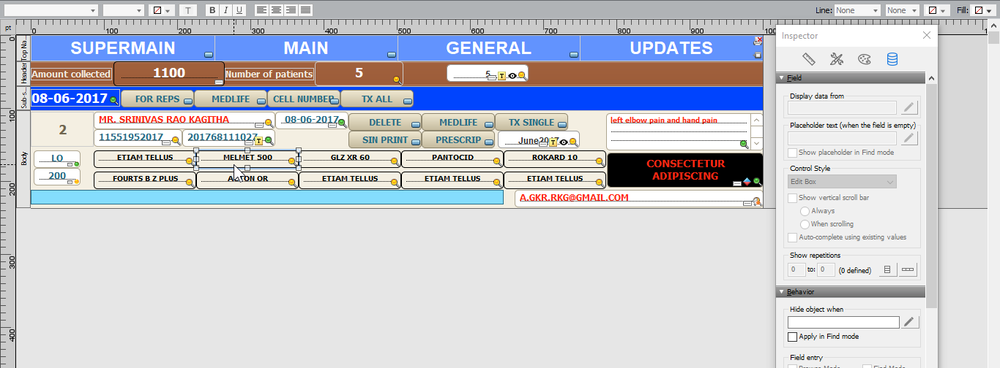Open the Inspector Styles tab (tools icon)
The height and width of the screenshot is (368, 1000).
coord(837,59)
